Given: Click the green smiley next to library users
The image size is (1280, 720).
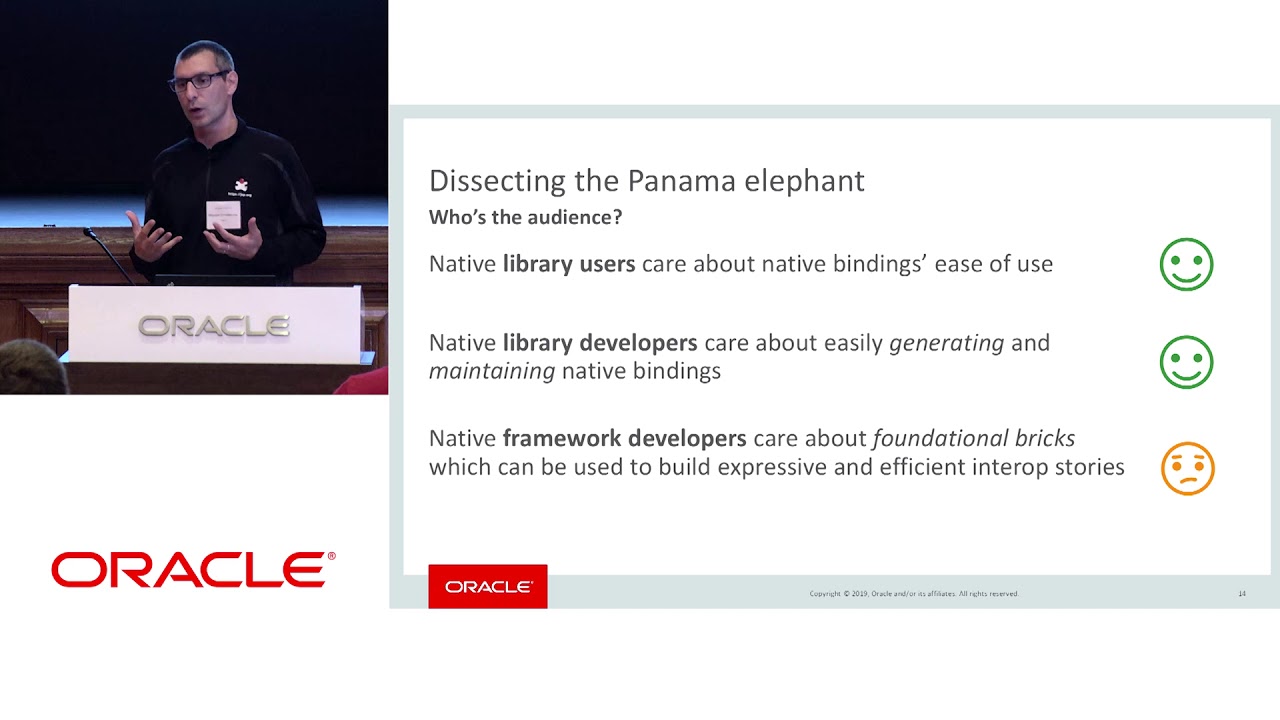Looking at the screenshot, I should click(1186, 265).
